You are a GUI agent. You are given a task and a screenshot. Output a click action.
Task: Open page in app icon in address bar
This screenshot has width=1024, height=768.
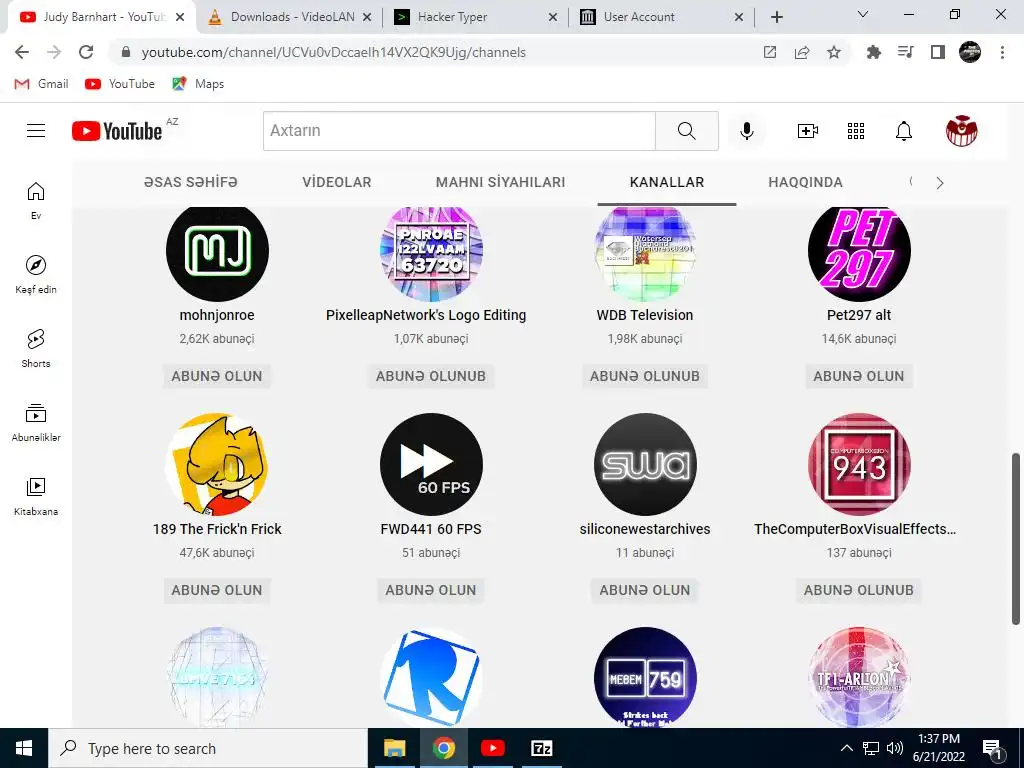(x=770, y=52)
